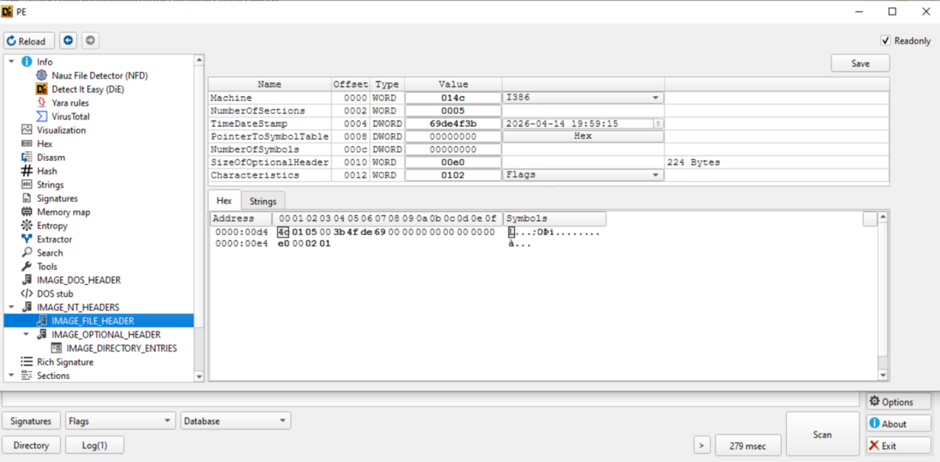Click the TimeDateStamp value 69de4f3b
The image size is (940, 462).
(x=453, y=123)
